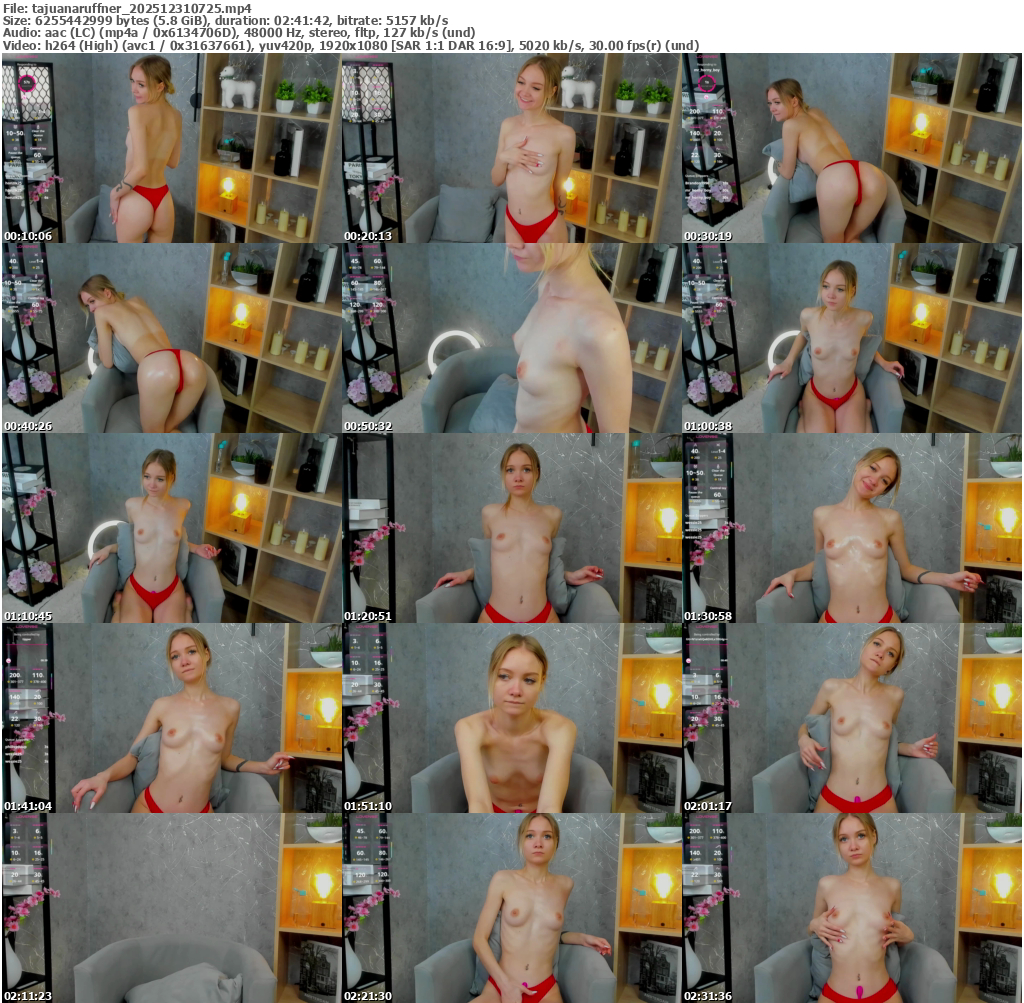Screen dimensions: 1024x1003
Task: Select the thumbnail at 01:51:10
Action: [511, 718]
